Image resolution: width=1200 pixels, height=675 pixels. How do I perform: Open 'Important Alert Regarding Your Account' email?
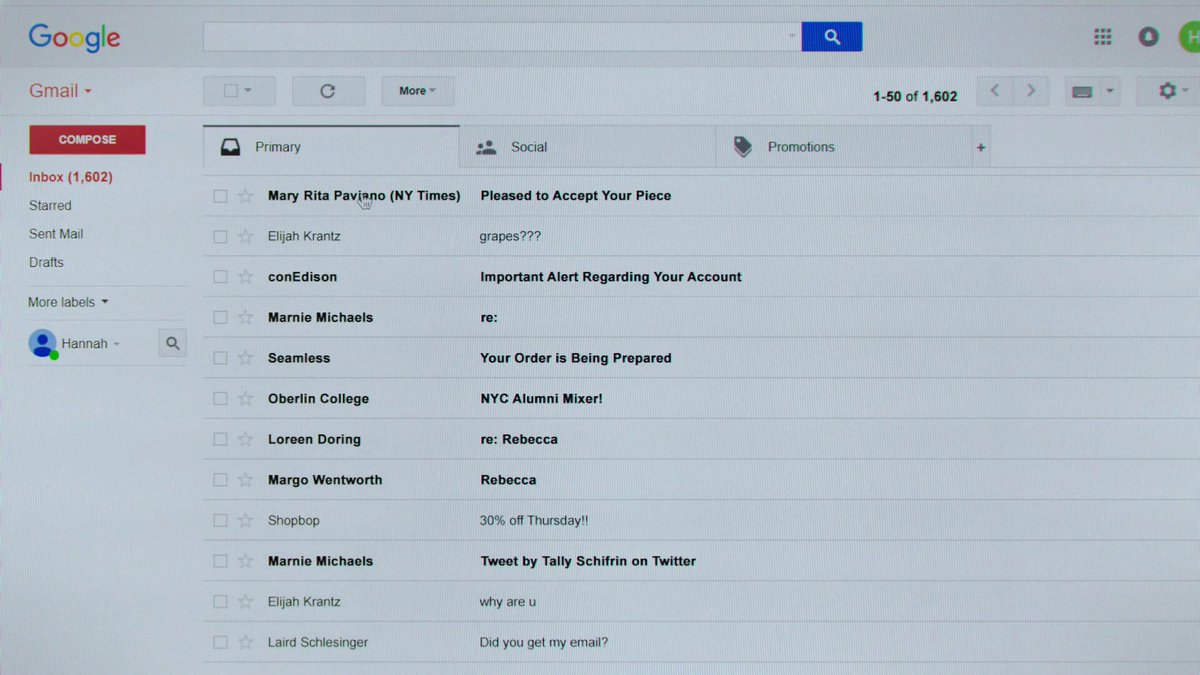click(x=611, y=277)
